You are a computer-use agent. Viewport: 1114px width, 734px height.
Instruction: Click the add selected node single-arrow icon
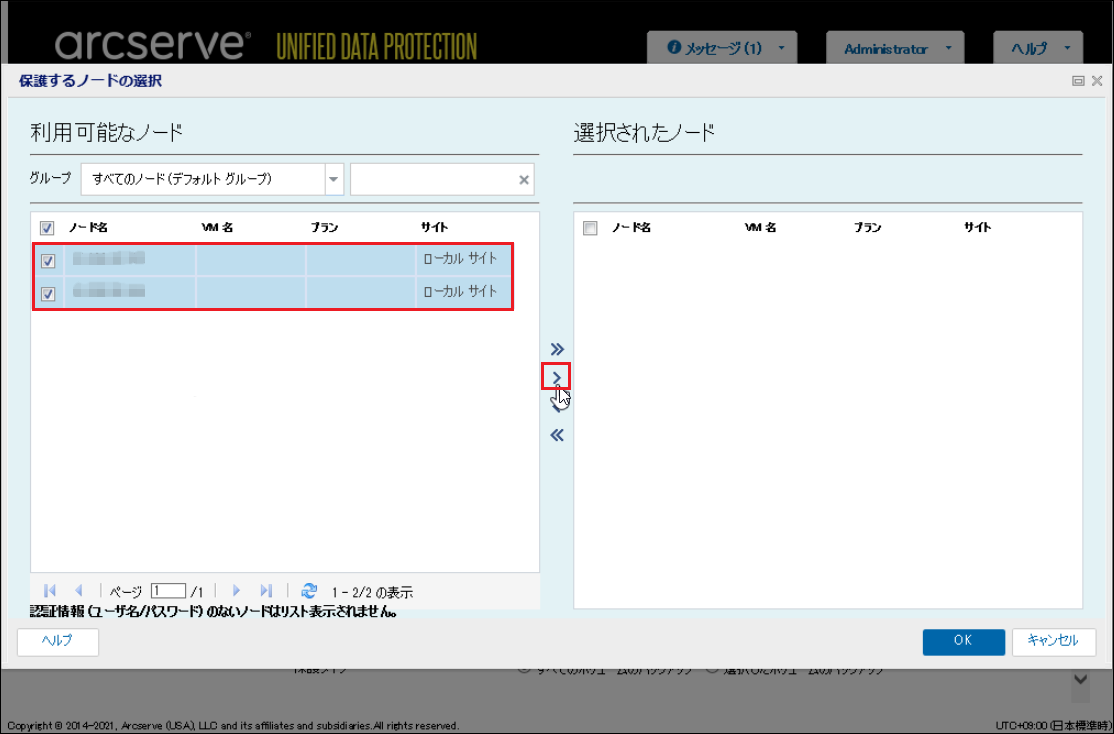(x=557, y=376)
